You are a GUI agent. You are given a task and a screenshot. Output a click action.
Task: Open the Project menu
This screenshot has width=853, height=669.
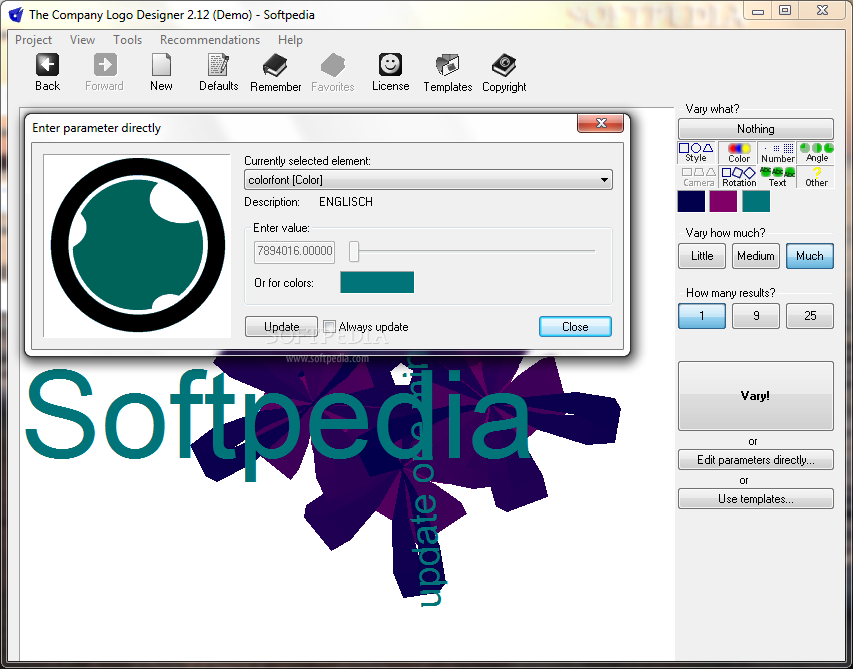(33, 40)
